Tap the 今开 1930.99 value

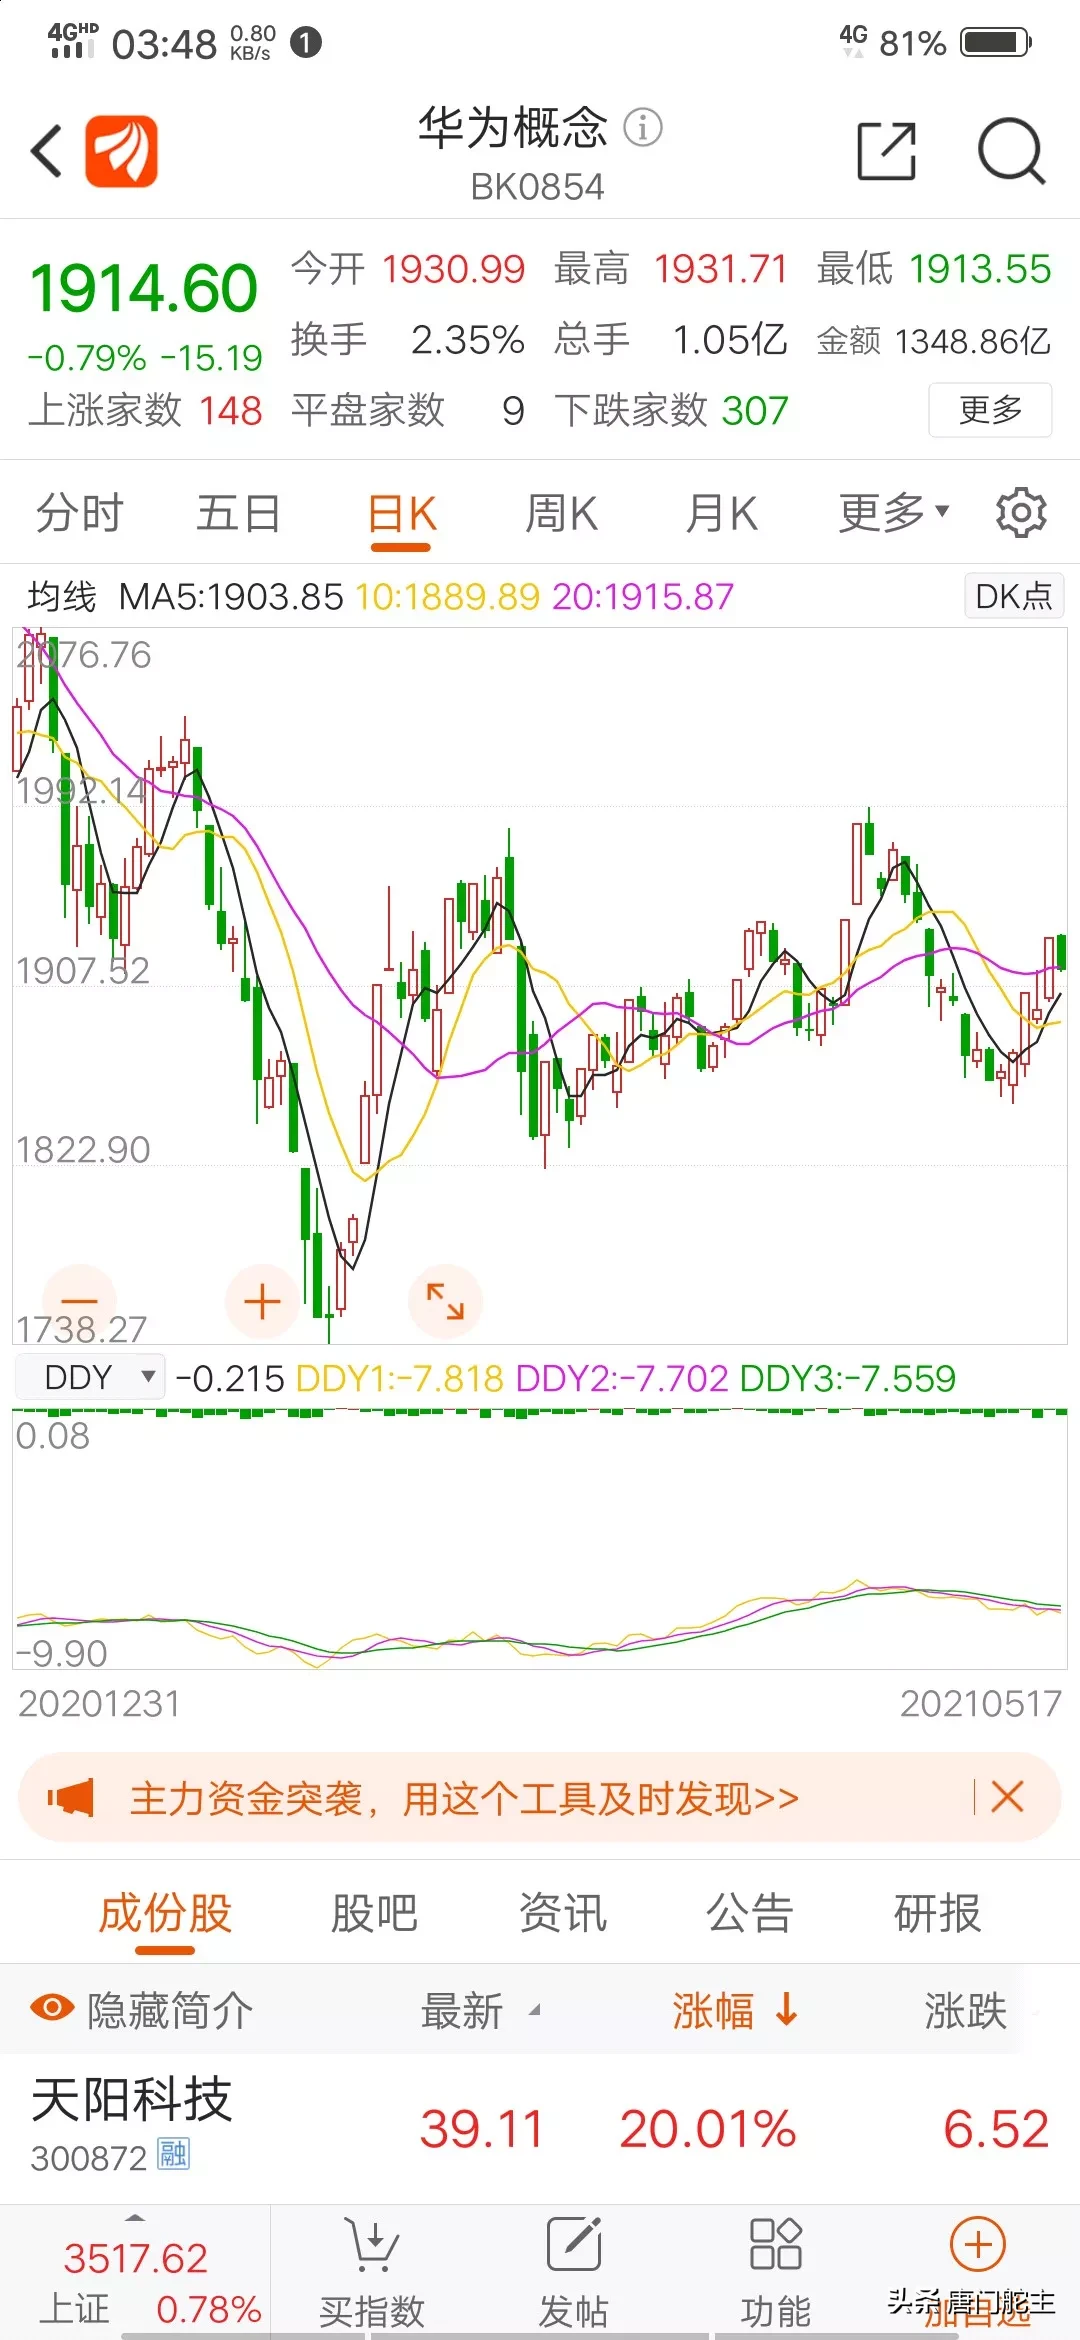(453, 268)
